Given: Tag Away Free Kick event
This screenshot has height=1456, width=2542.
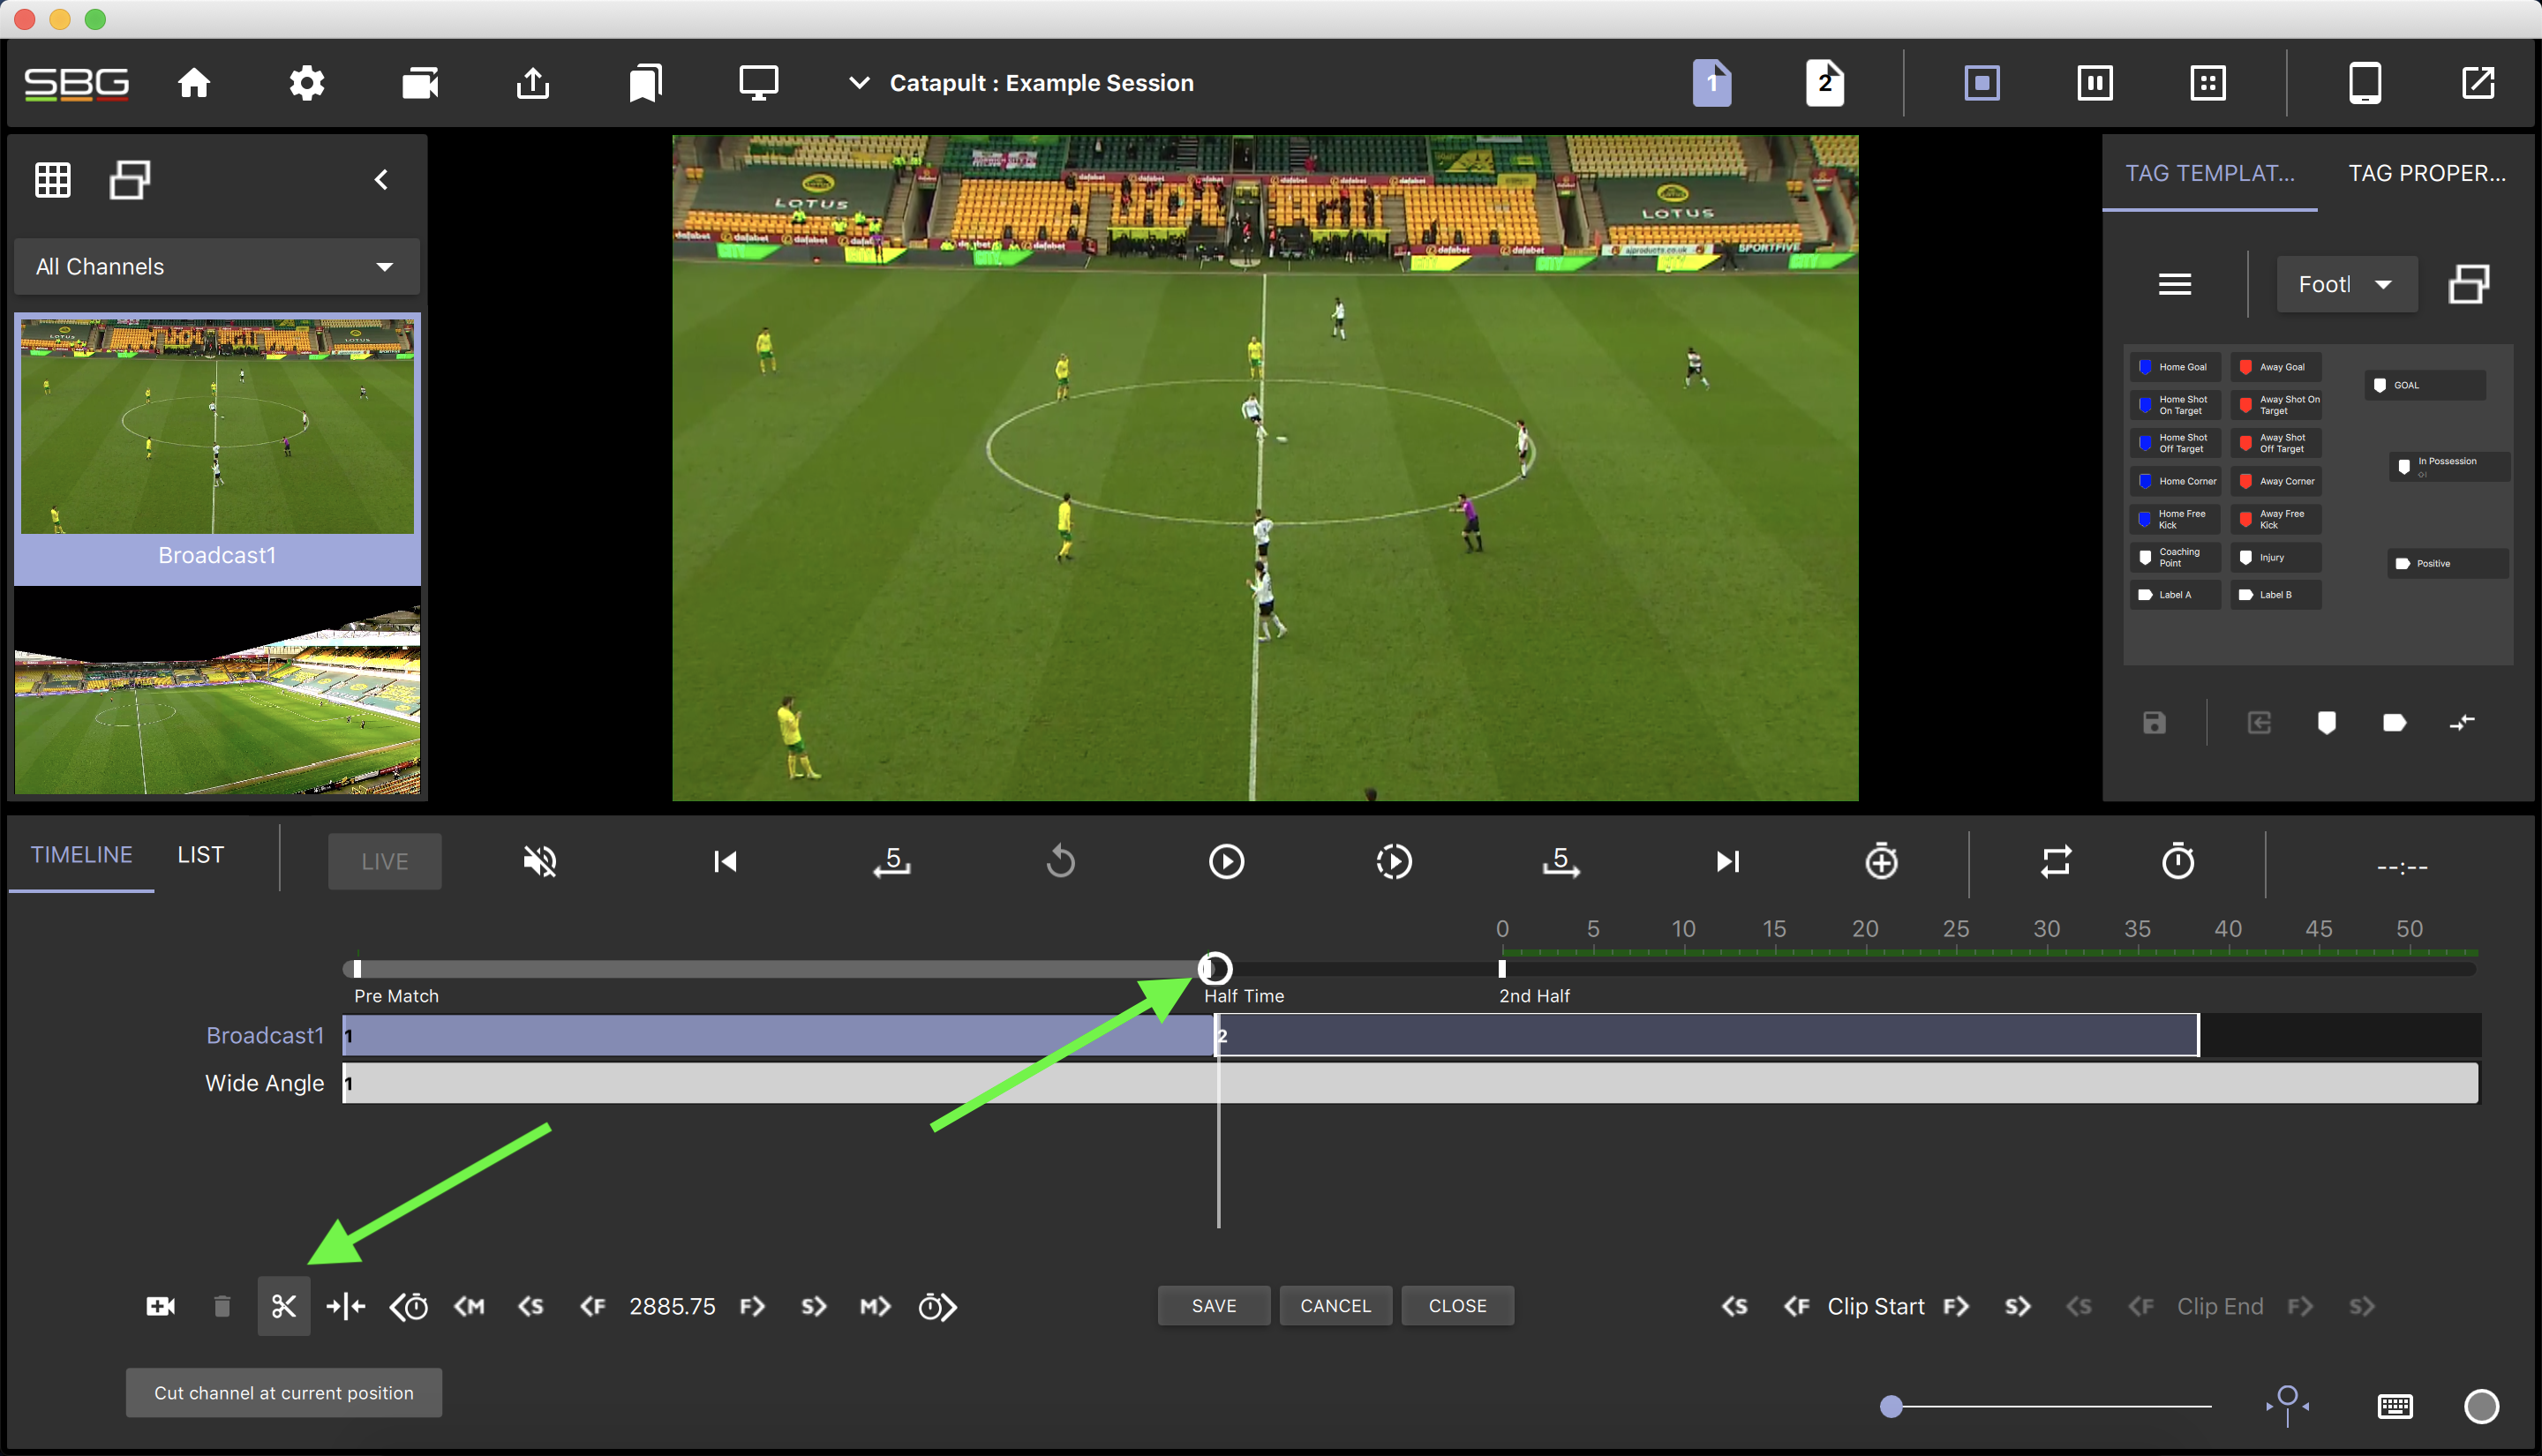Looking at the screenshot, I should tap(2275, 519).
